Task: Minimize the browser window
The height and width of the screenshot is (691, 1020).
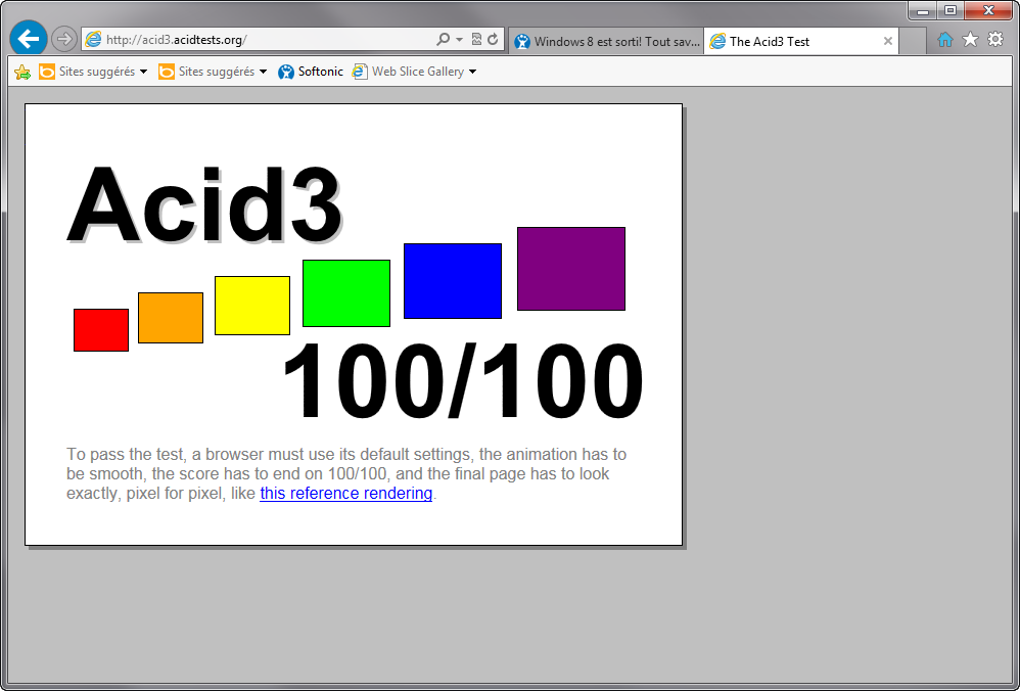Action: (922, 10)
